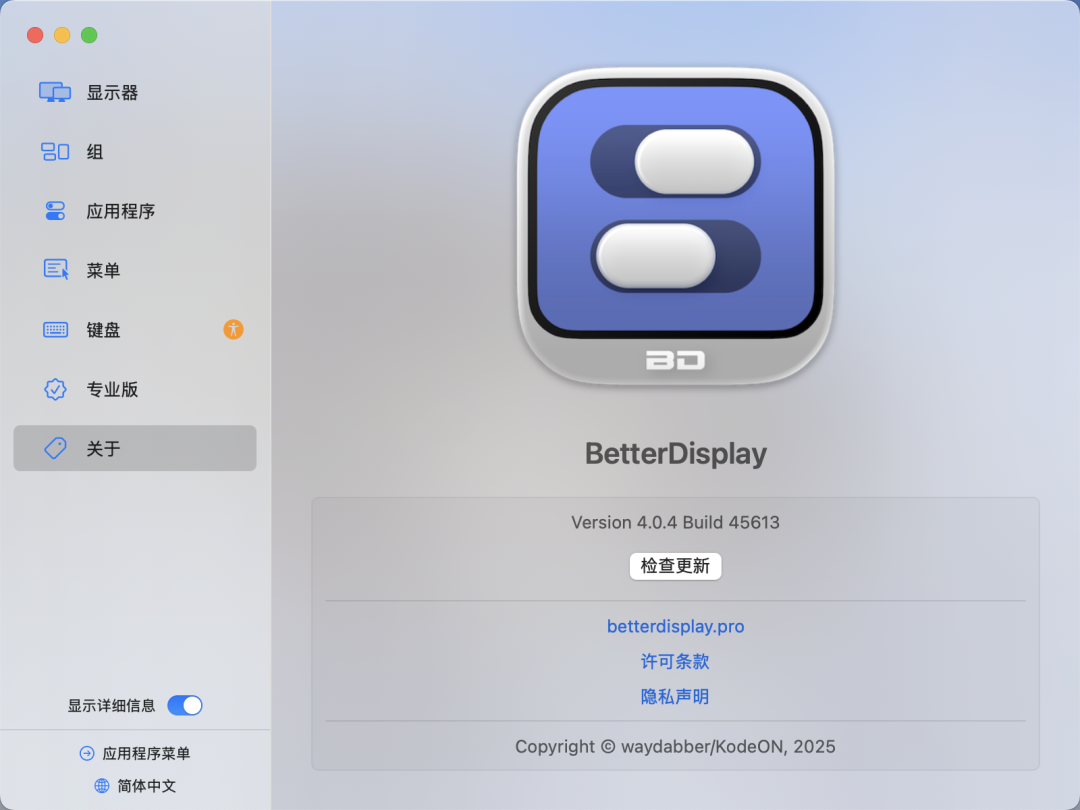This screenshot has width=1080, height=810.
Task: Click the arrow icon beside 应用程序菜单
Action: click(x=87, y=754)
